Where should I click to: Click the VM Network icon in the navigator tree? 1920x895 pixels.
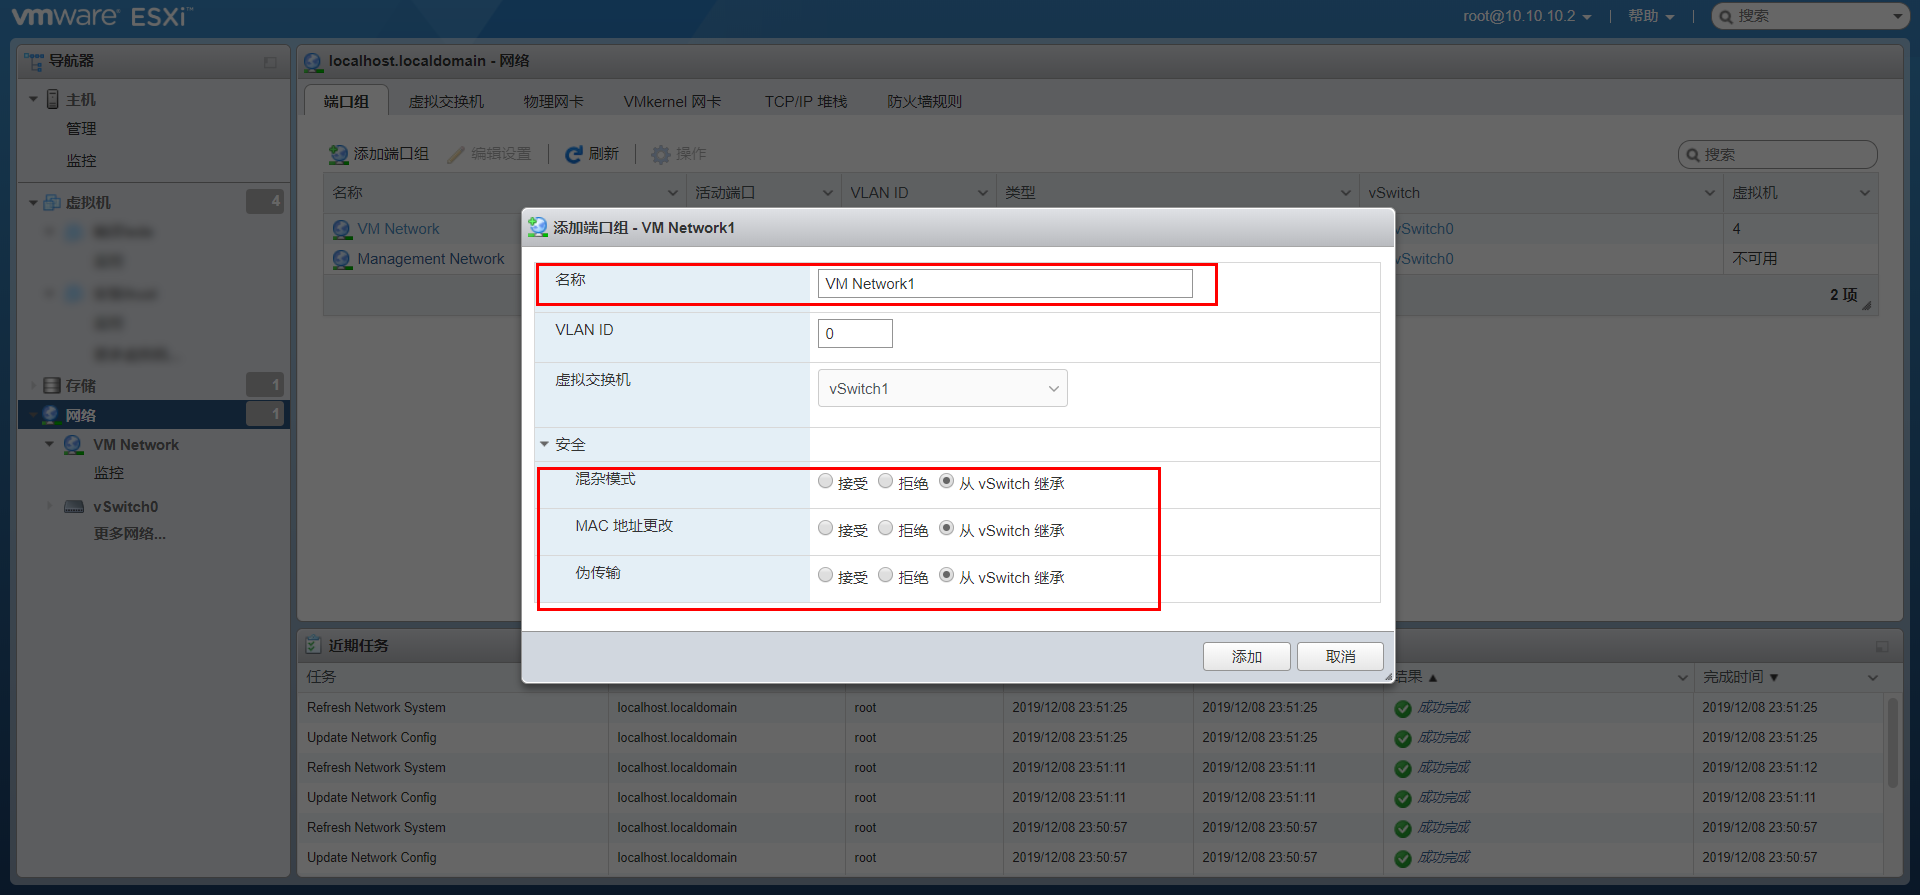pyautogui.click(x=74, y=444)
